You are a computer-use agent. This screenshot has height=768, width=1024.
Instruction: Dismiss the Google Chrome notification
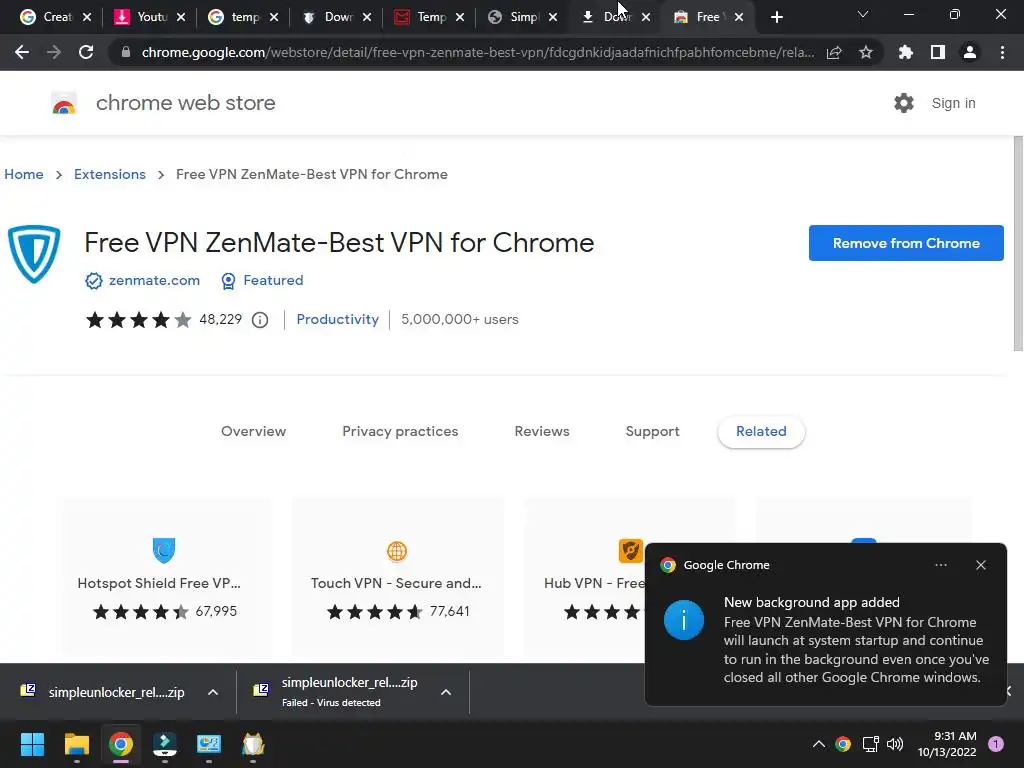pos(981,565)
